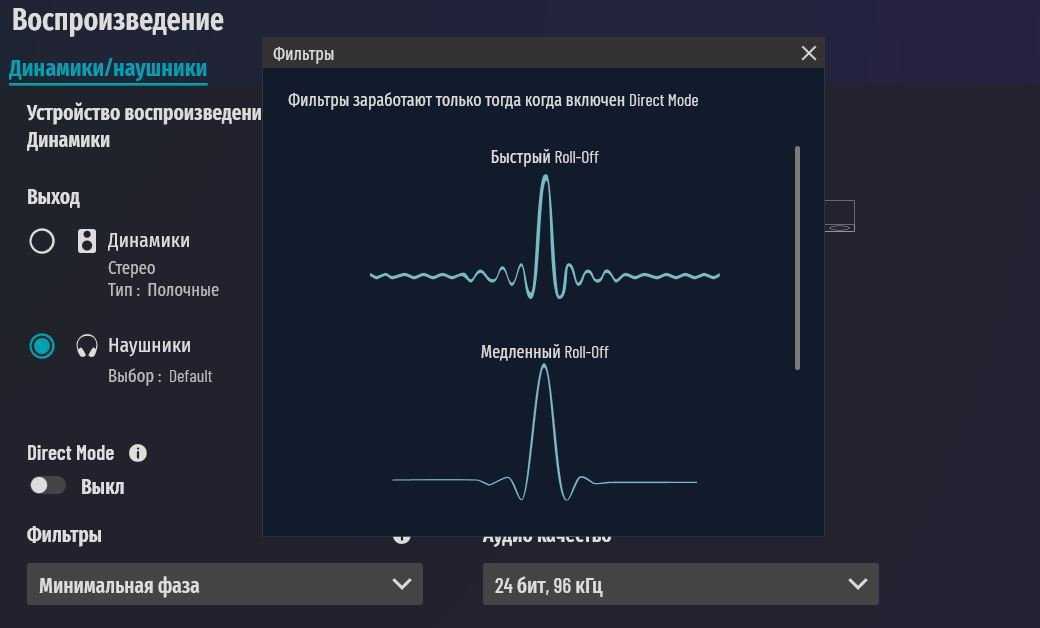Open the 24 бит, 96 кГц quality dropdown
The width and height of the screenshot is (1040, 628).
[x=680, y=584]
